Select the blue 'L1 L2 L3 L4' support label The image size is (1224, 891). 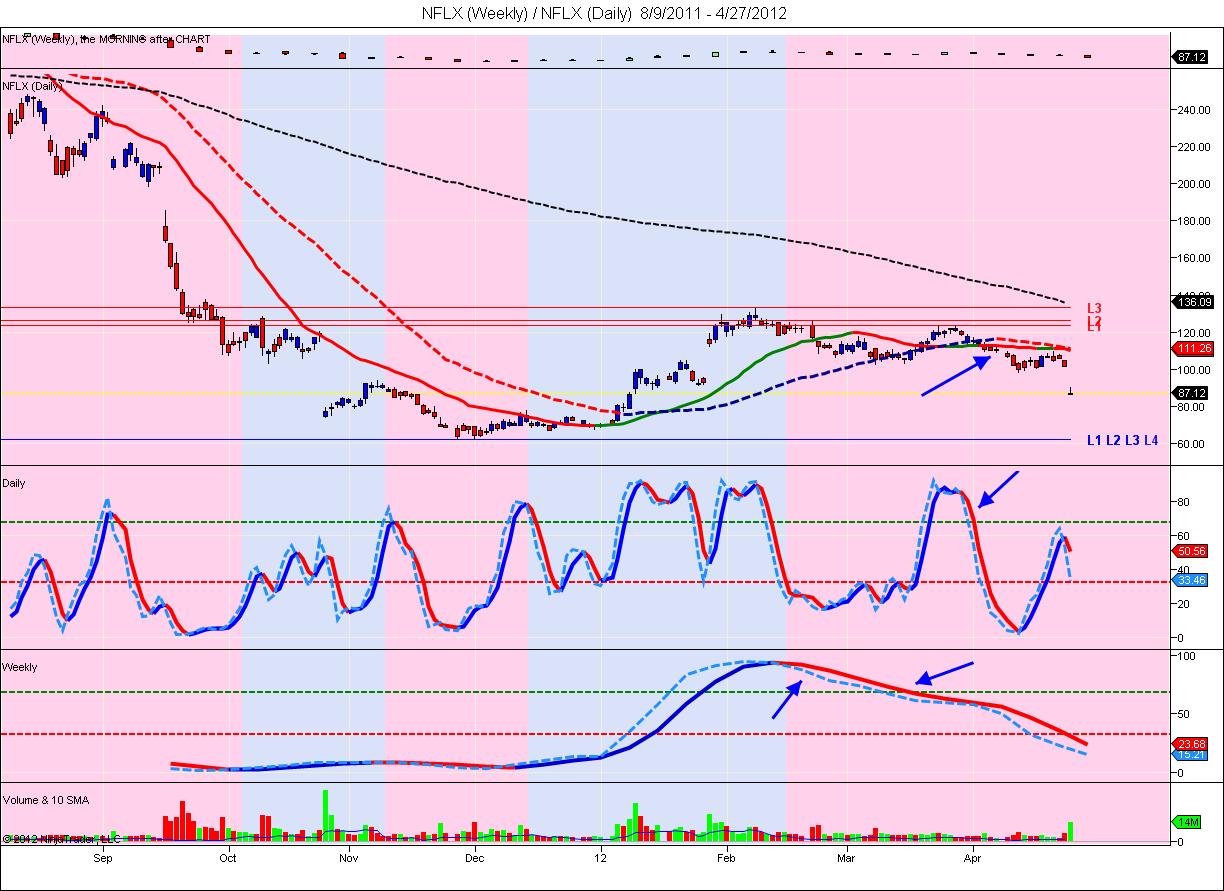pyautogui.click(x=1122, y=440)
